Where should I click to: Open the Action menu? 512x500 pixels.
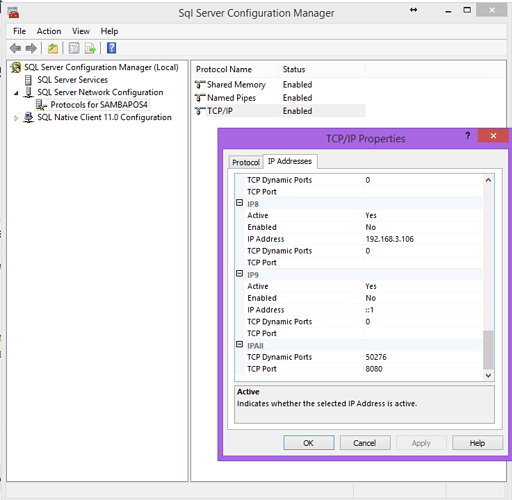[x=49, y=31]
